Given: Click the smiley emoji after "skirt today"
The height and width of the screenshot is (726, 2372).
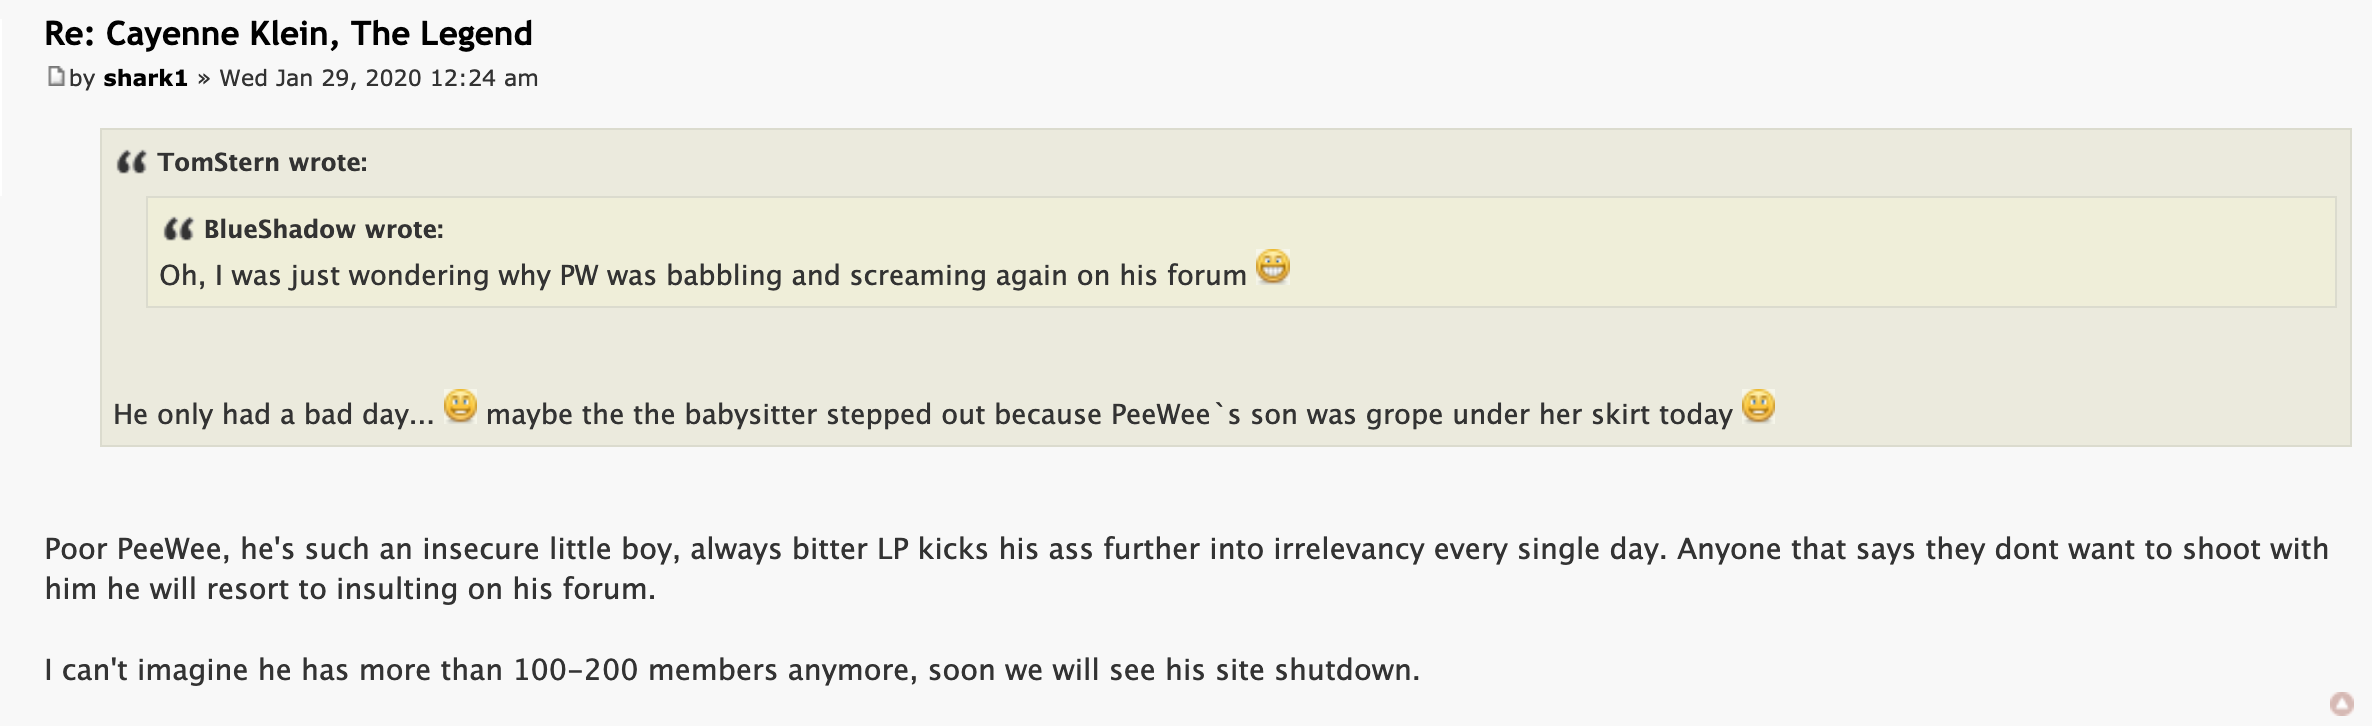Looking at the screenshot, I should pos(1758,406).
